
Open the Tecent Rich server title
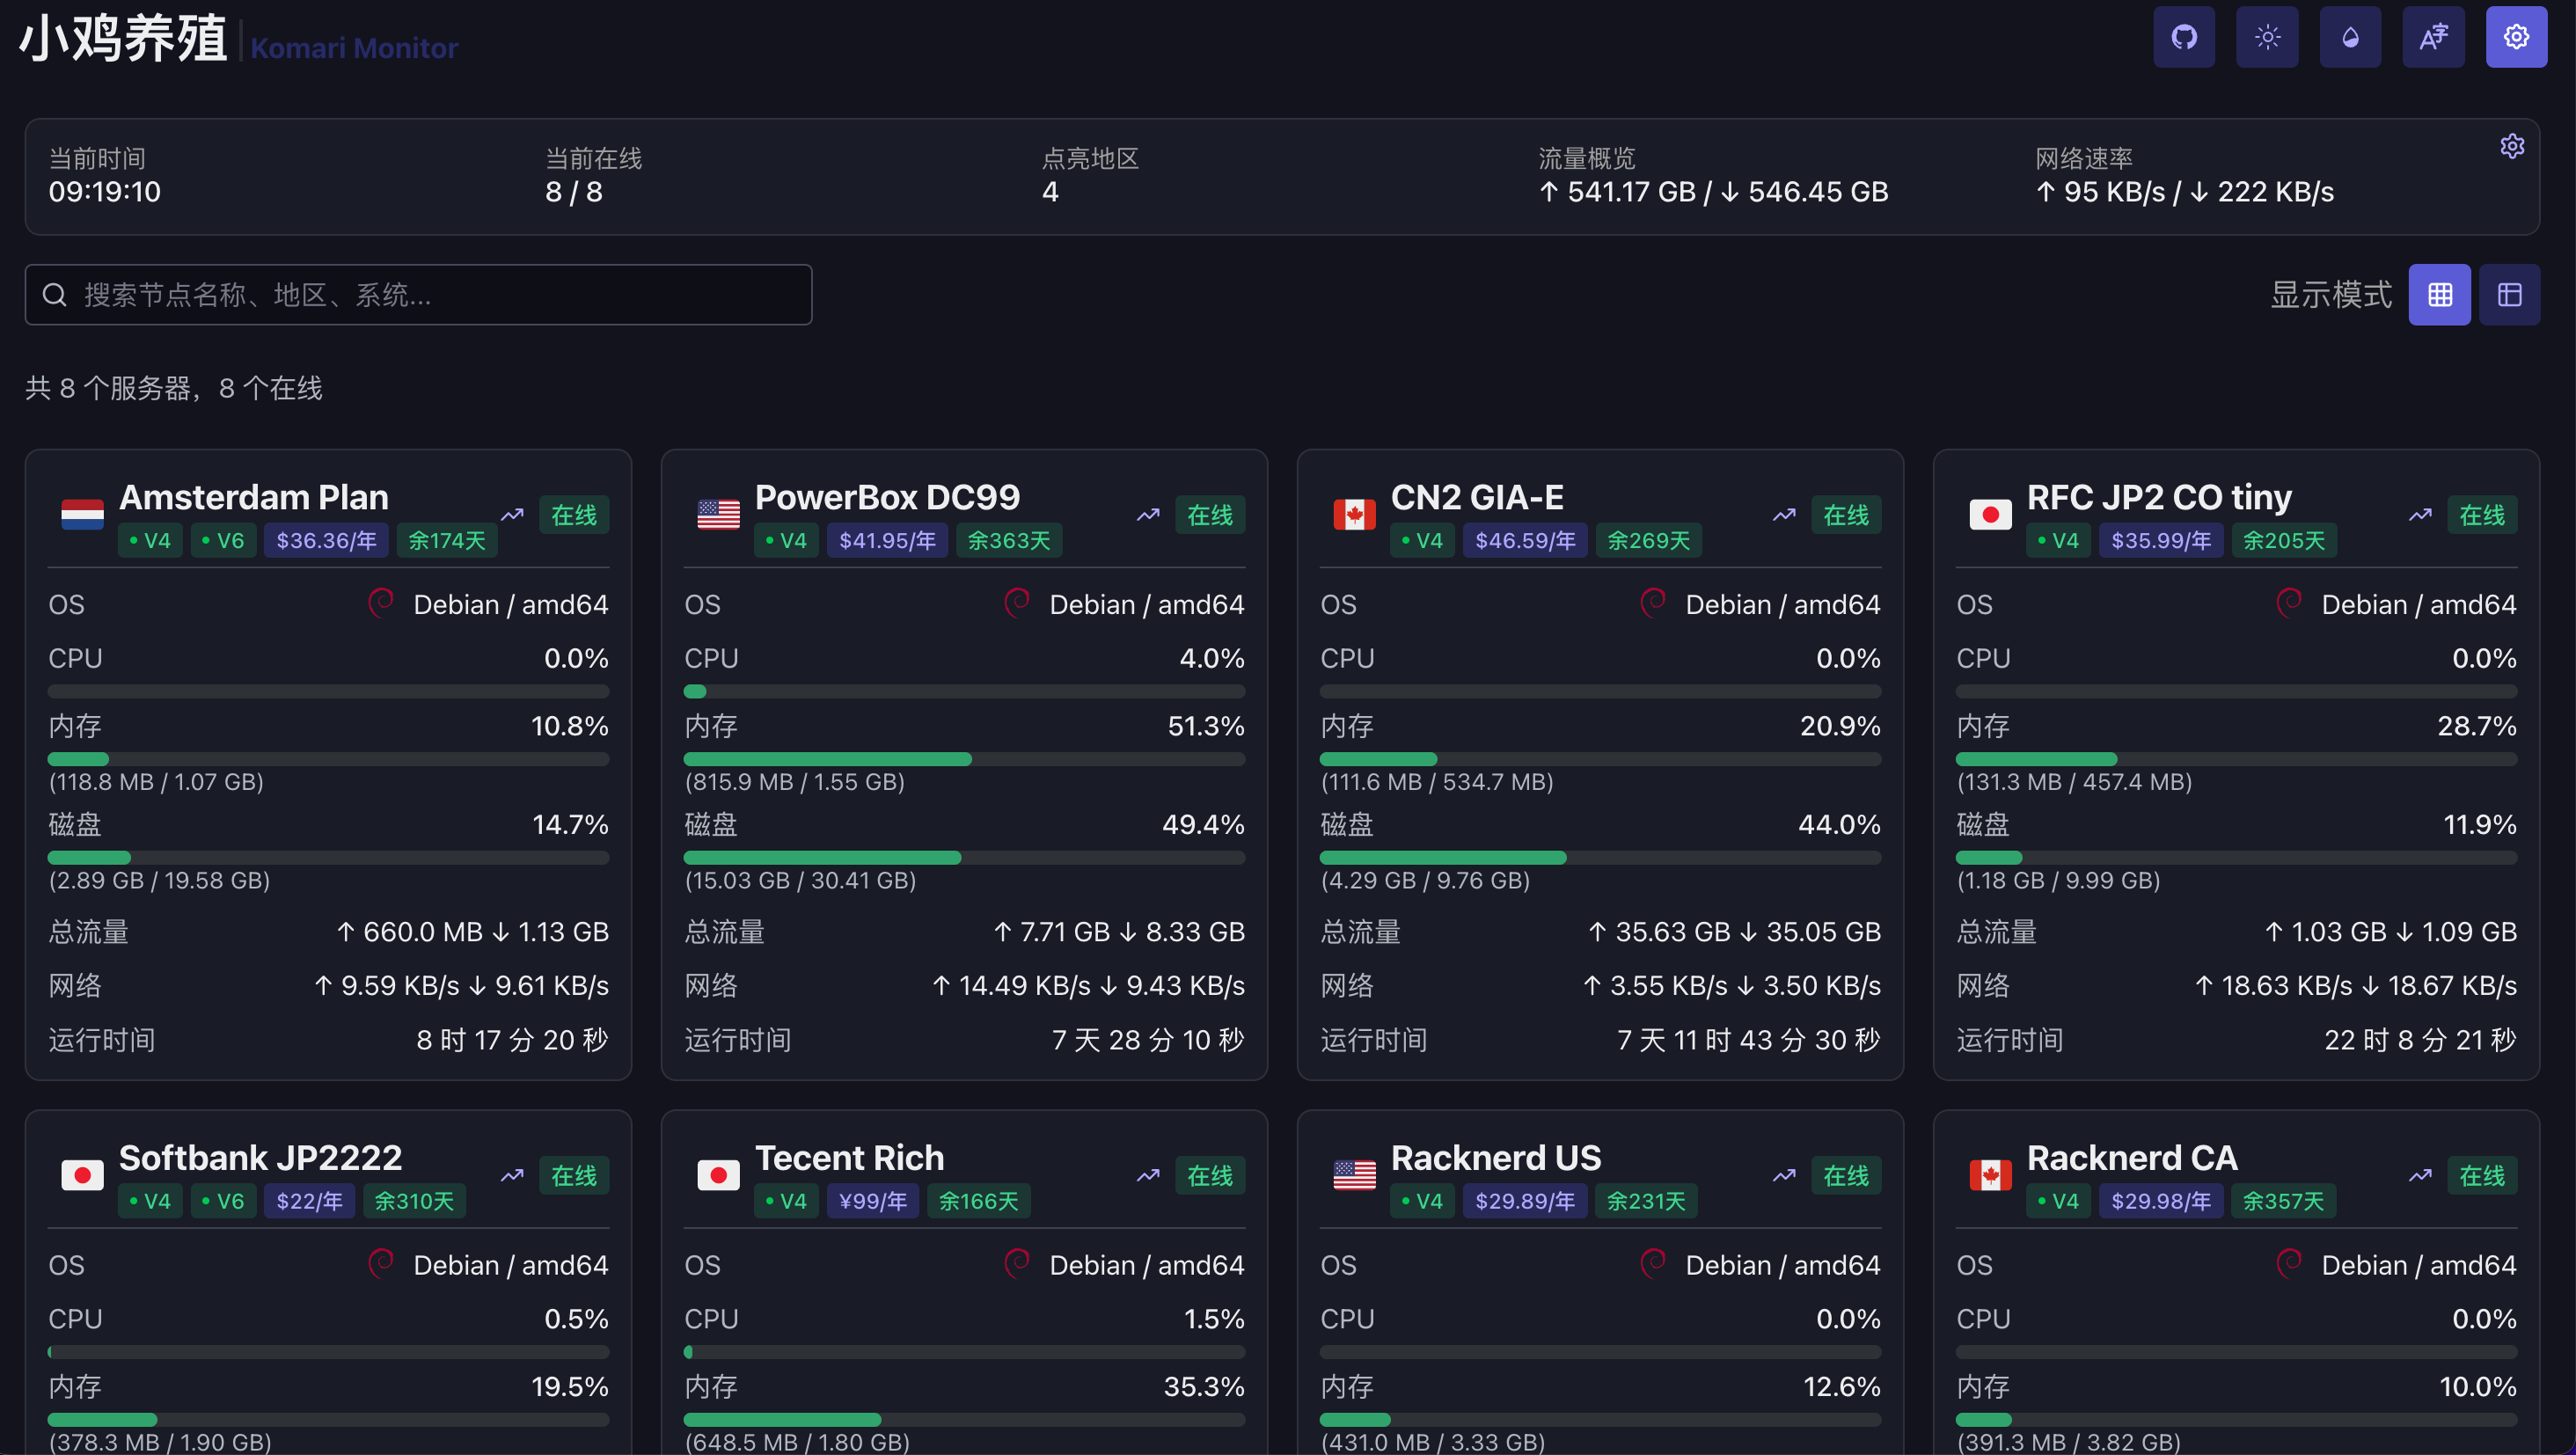click(849, 1157)
